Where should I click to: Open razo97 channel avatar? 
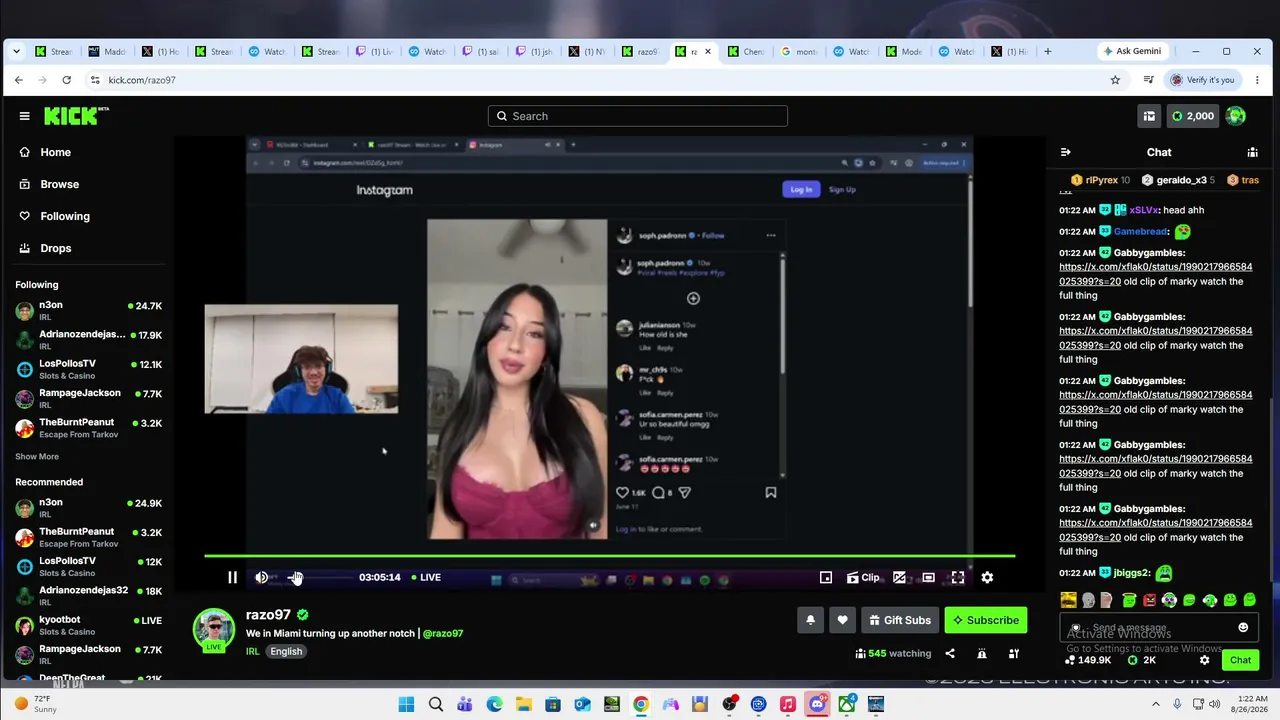pyautogui.click(x=214, y=629)
